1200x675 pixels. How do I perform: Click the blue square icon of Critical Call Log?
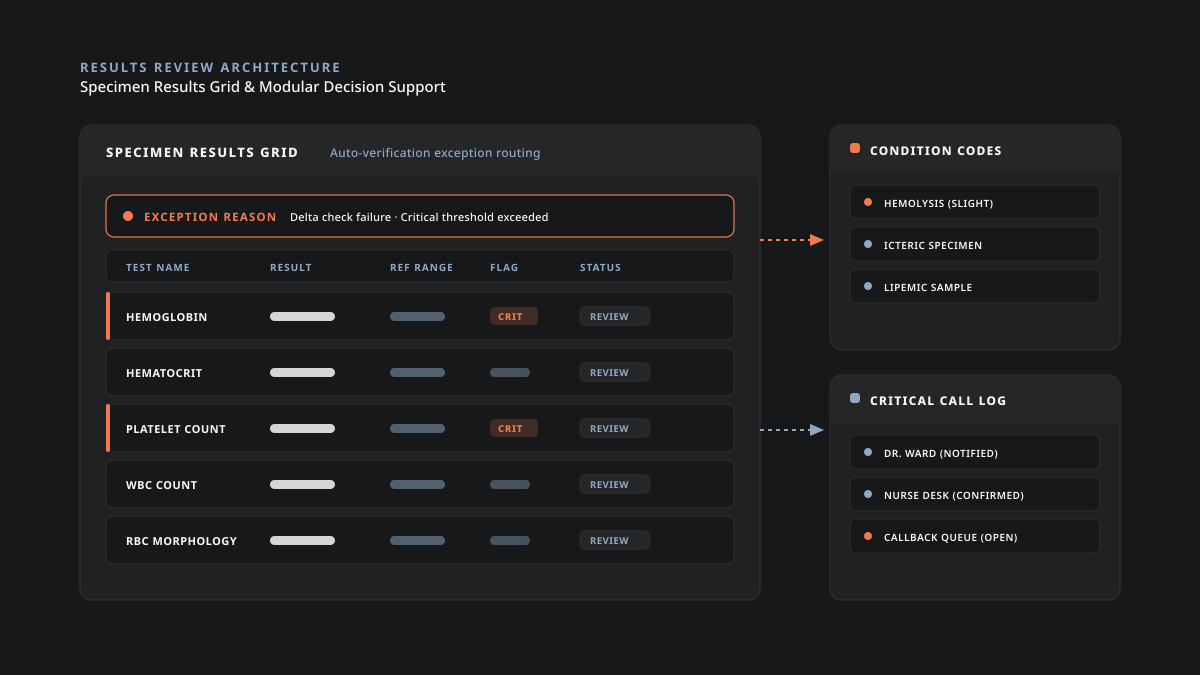(855, 398)
